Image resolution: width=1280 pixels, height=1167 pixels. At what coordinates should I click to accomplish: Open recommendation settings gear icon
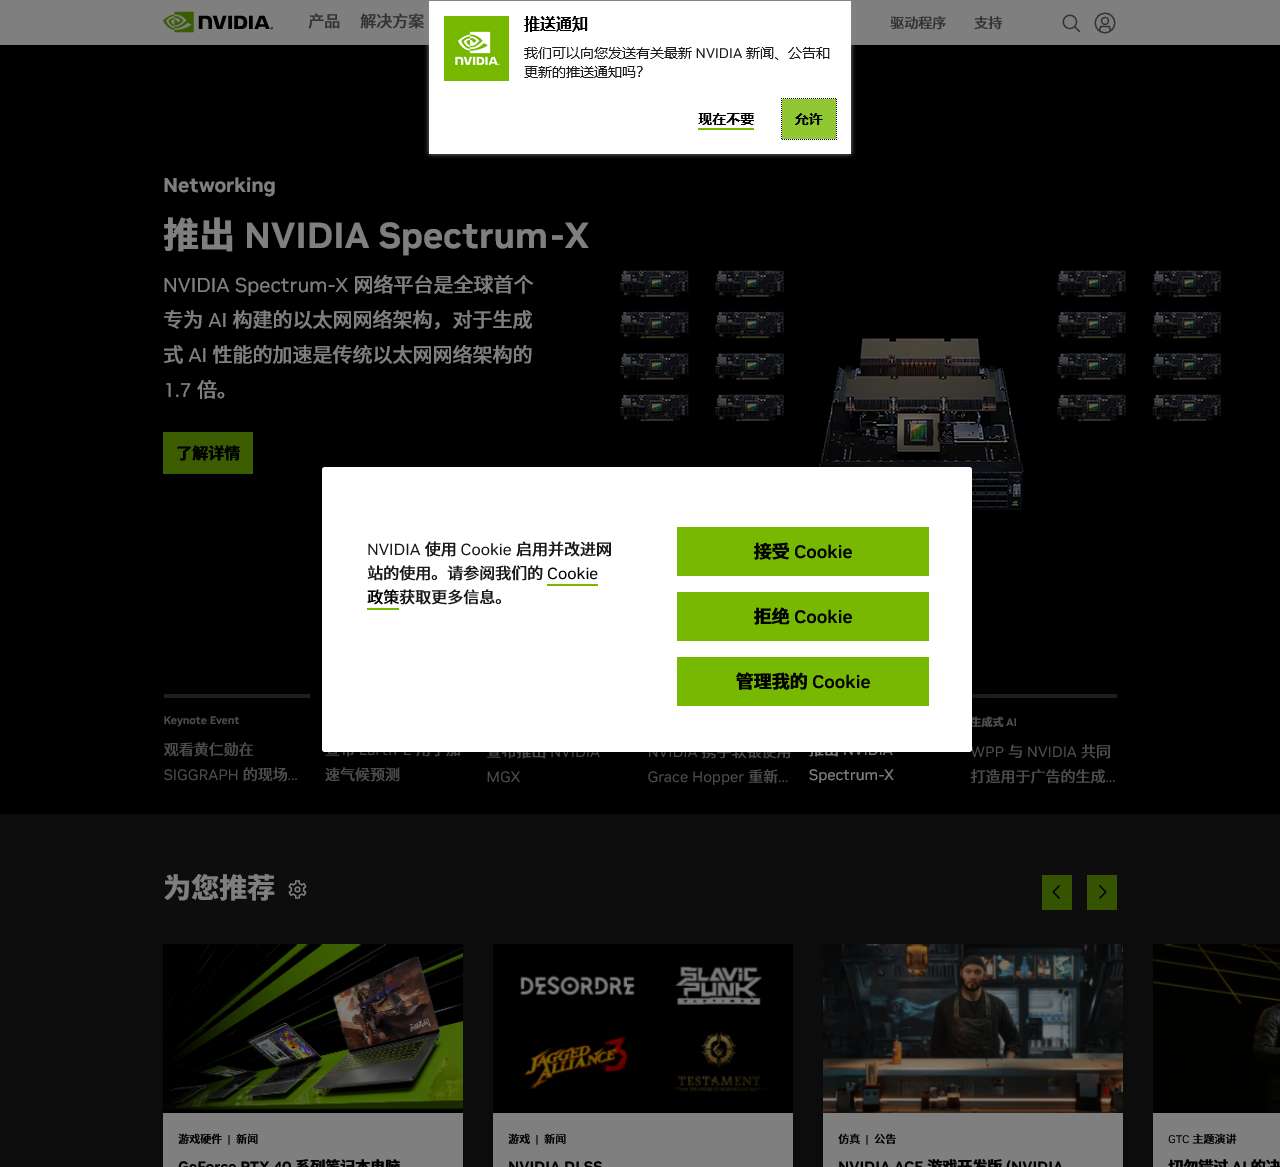click(x=297, y=889)
